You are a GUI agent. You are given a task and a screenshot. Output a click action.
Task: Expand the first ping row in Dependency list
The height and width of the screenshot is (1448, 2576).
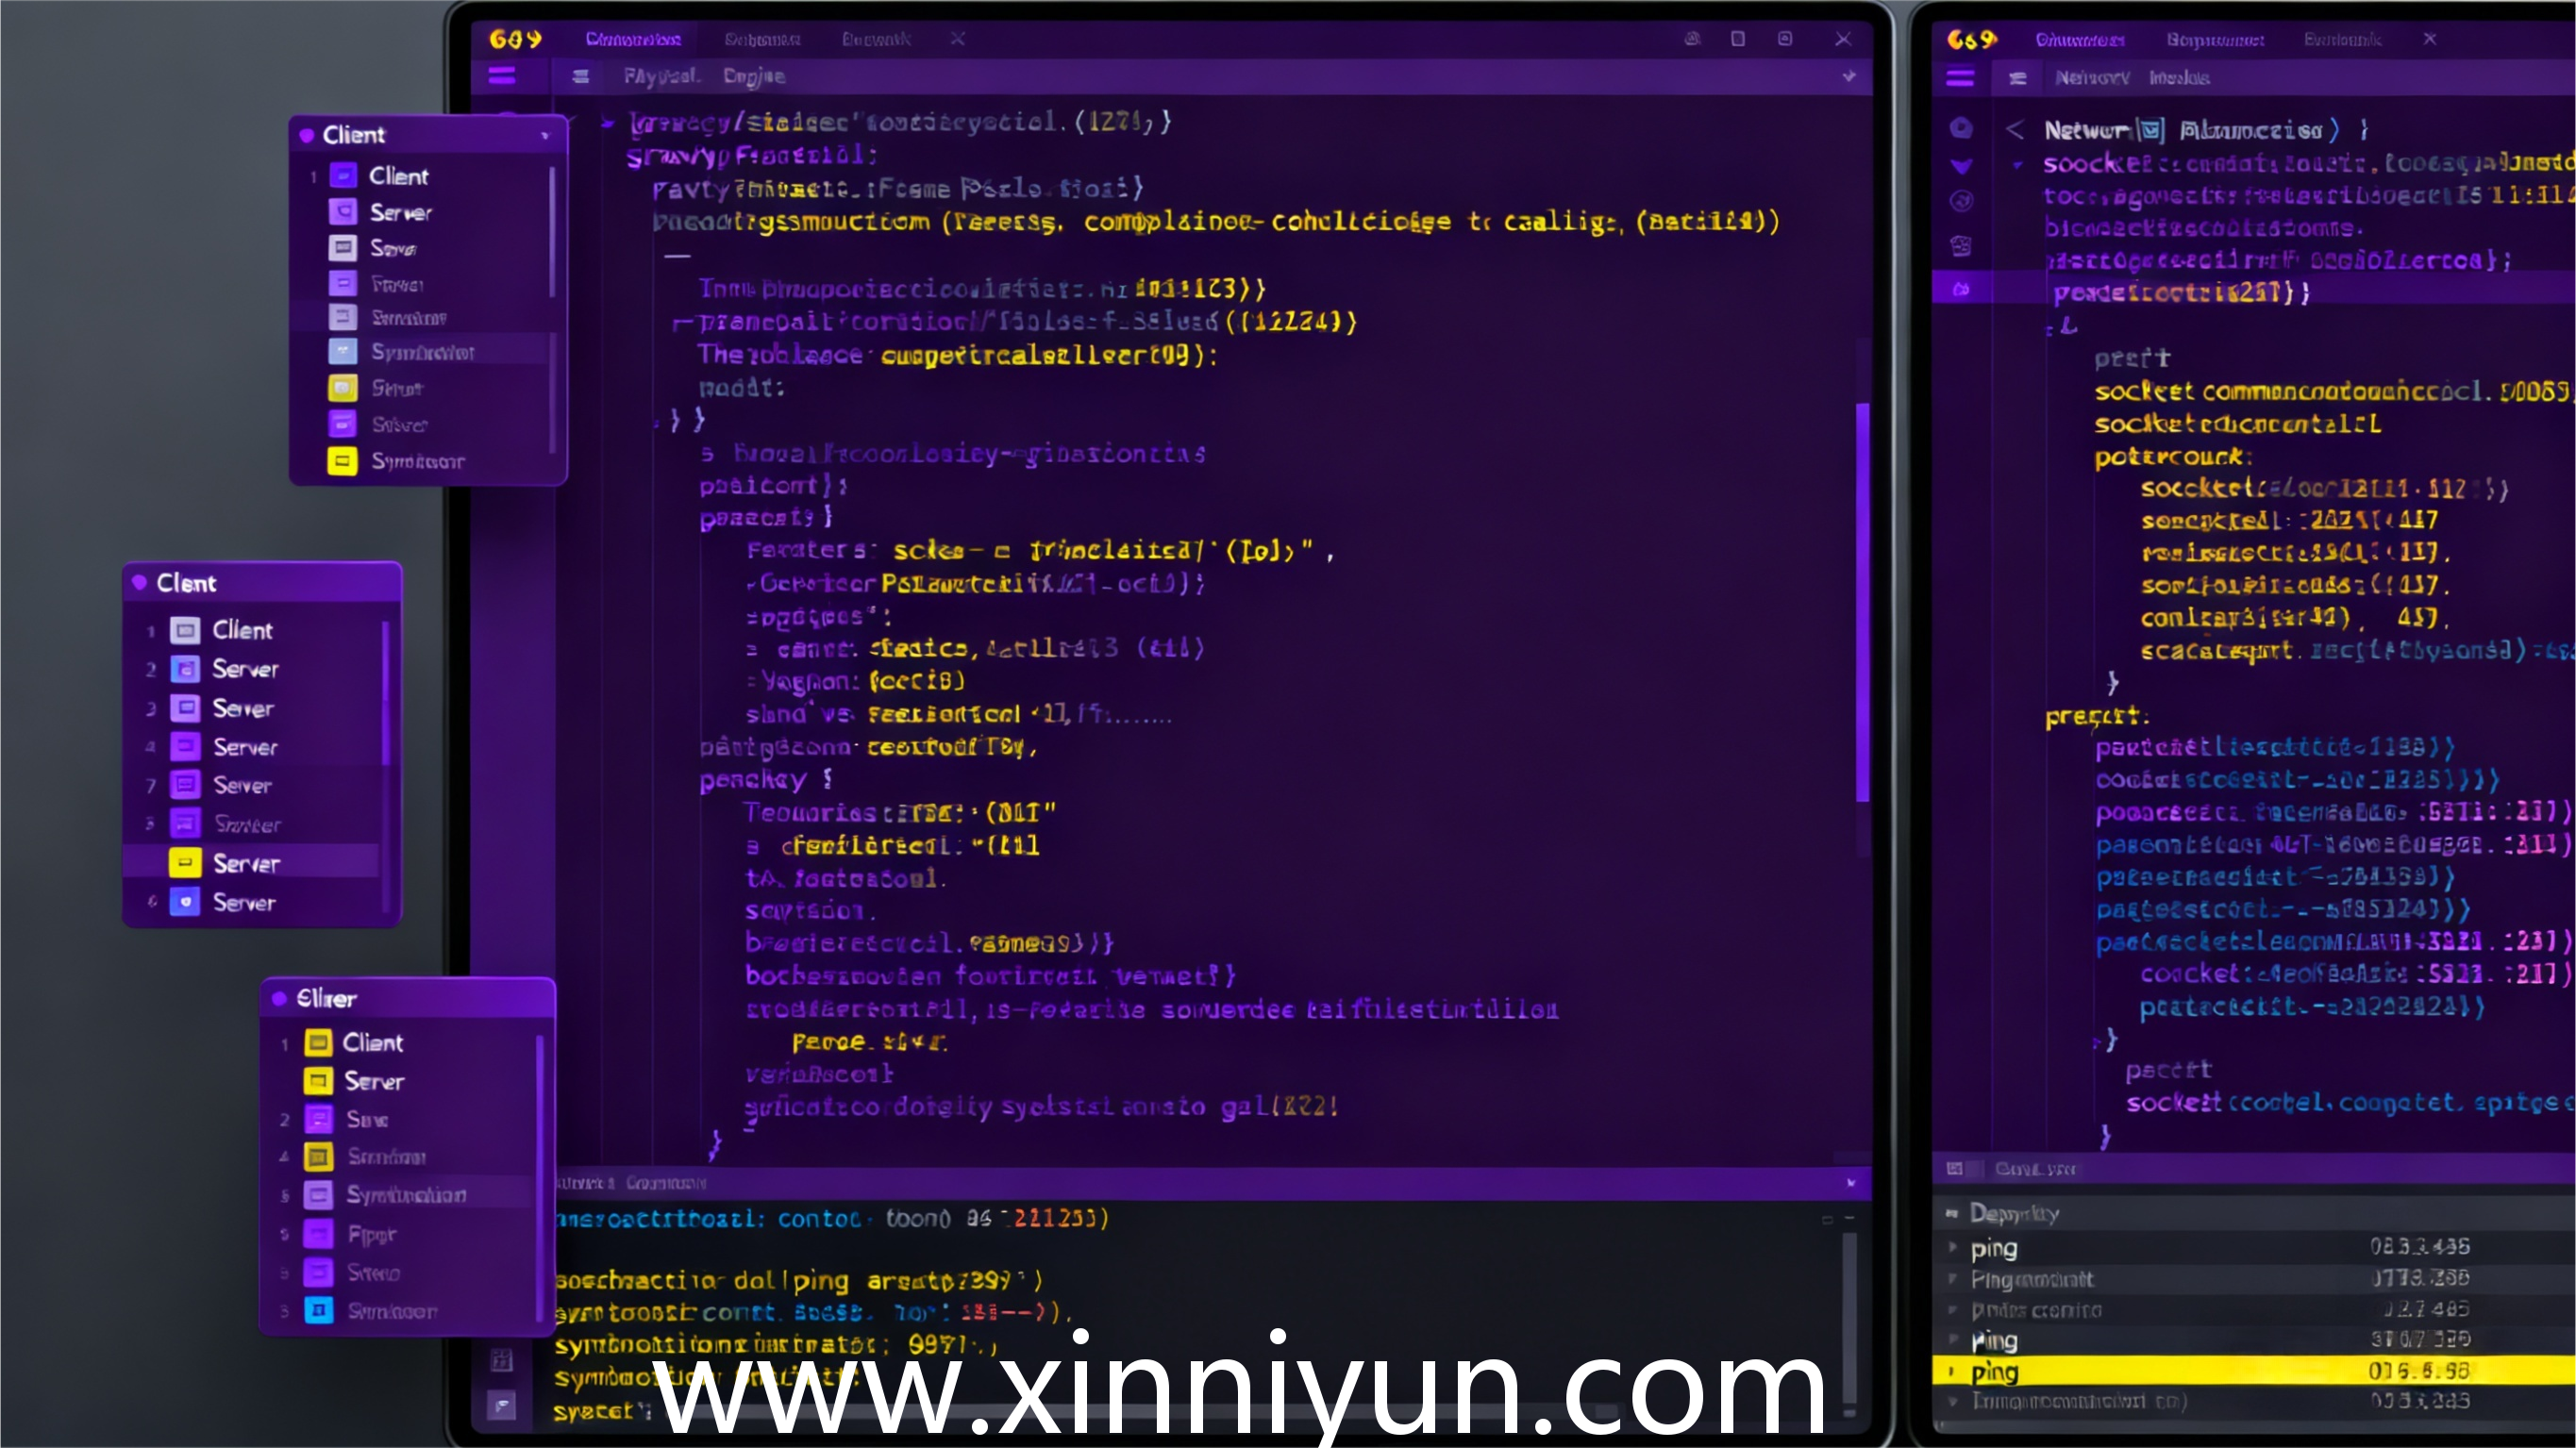[1952, 1248]
